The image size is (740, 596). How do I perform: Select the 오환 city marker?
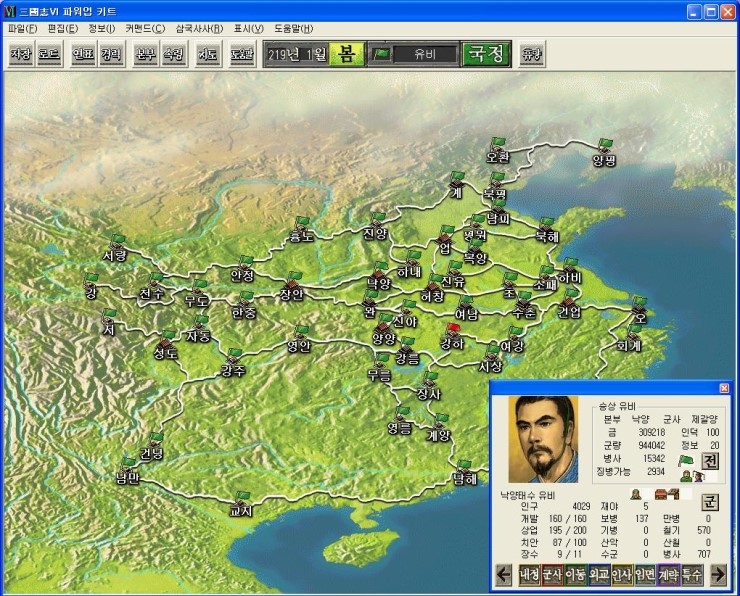tap(498, 151)
